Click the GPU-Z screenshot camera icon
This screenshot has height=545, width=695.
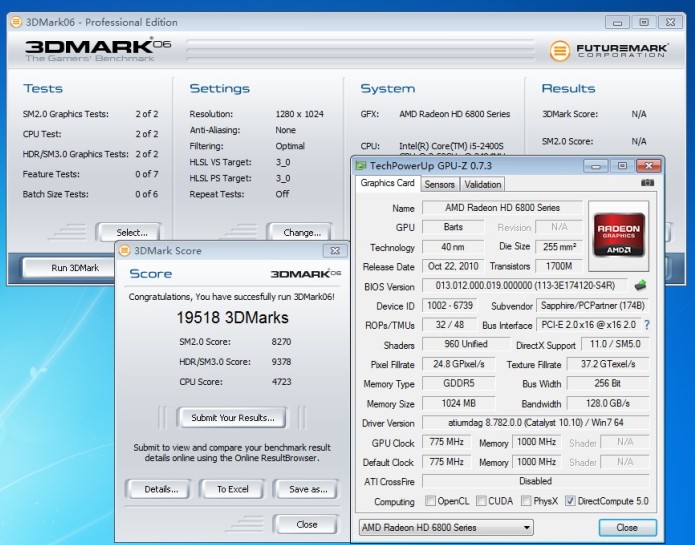(647, 183)
